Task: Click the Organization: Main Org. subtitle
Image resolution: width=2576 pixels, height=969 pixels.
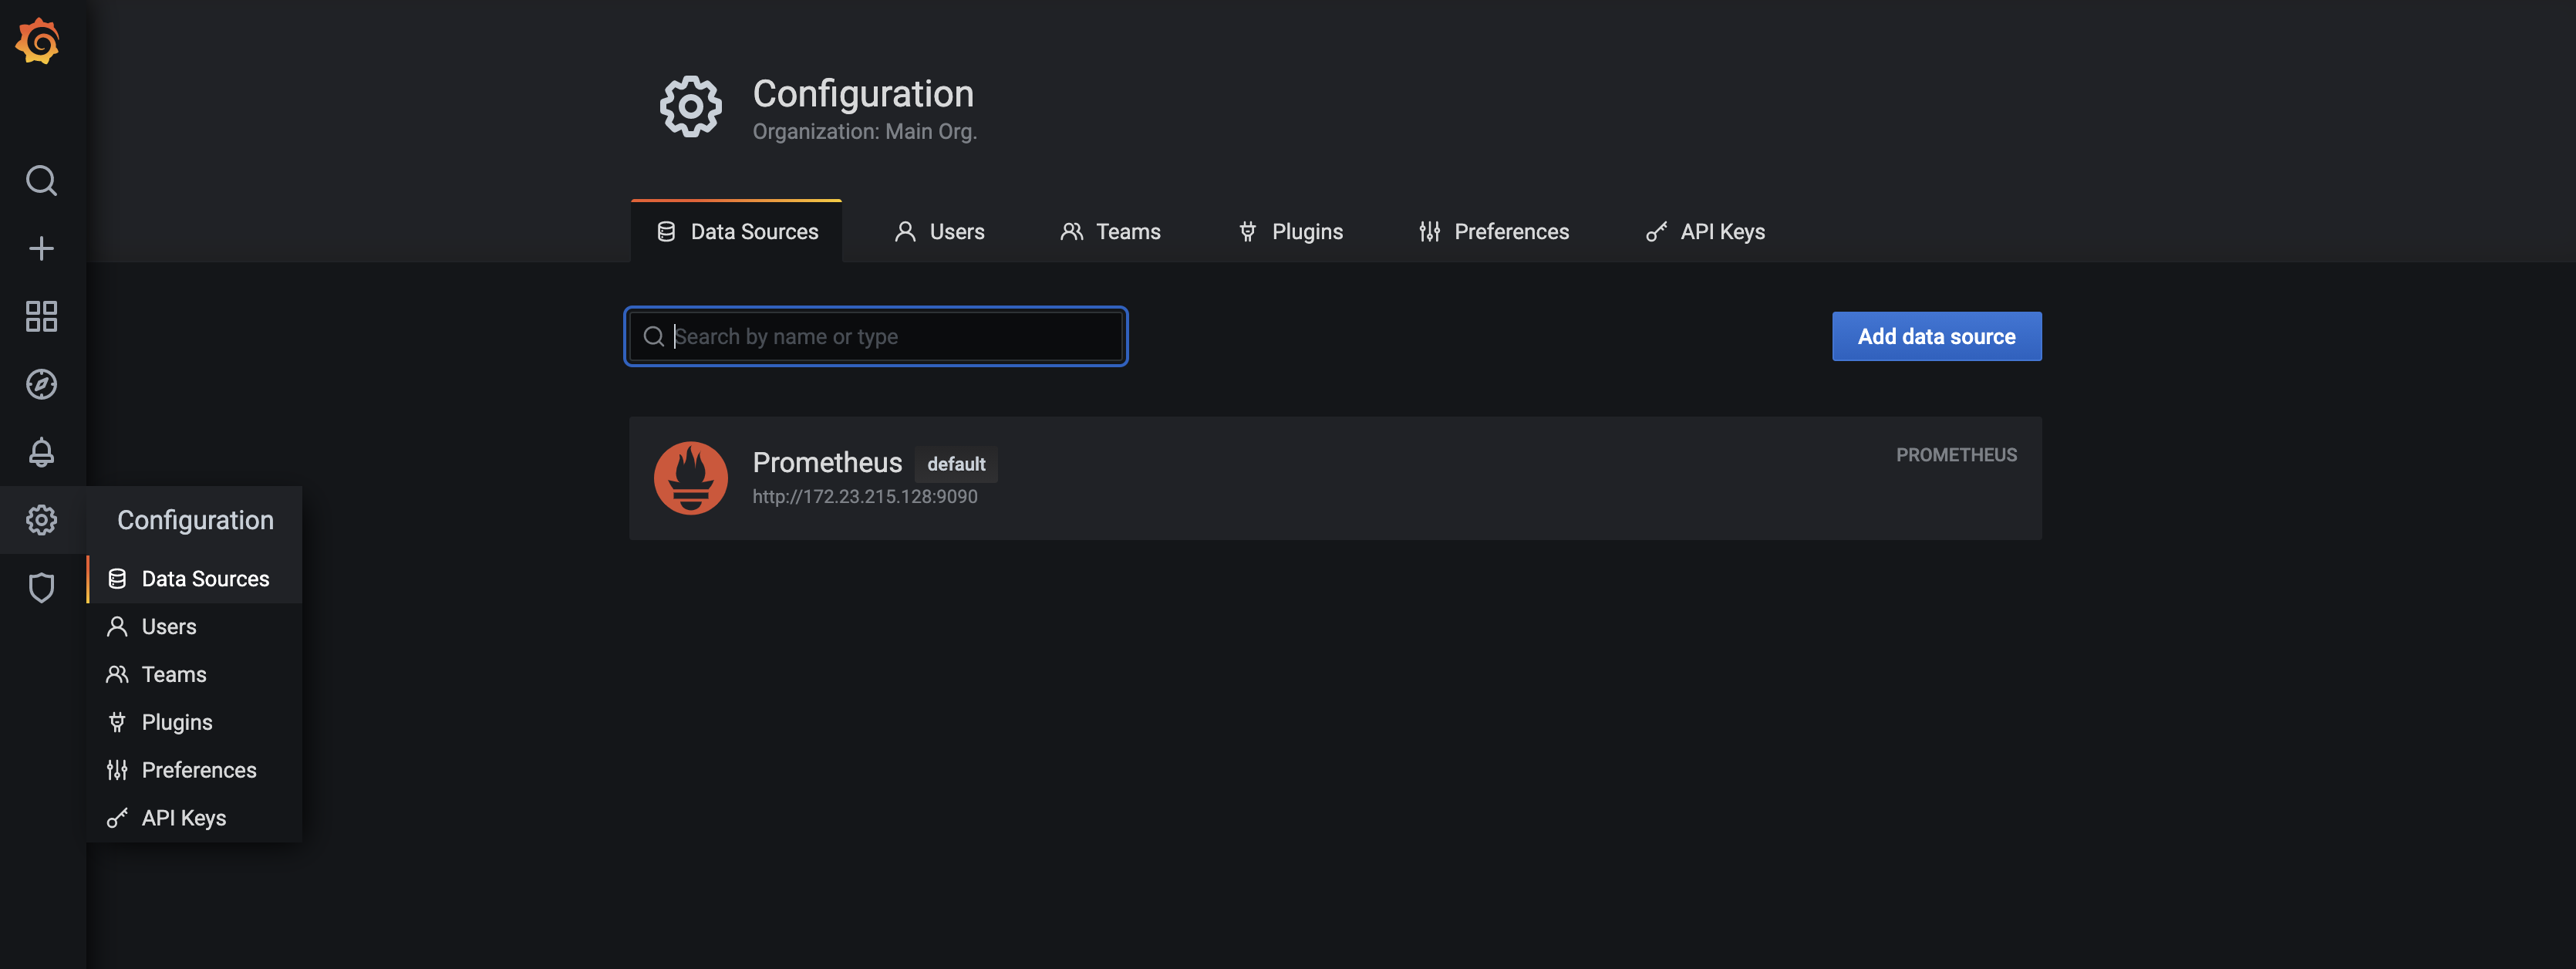Action: tap(864, 132)
